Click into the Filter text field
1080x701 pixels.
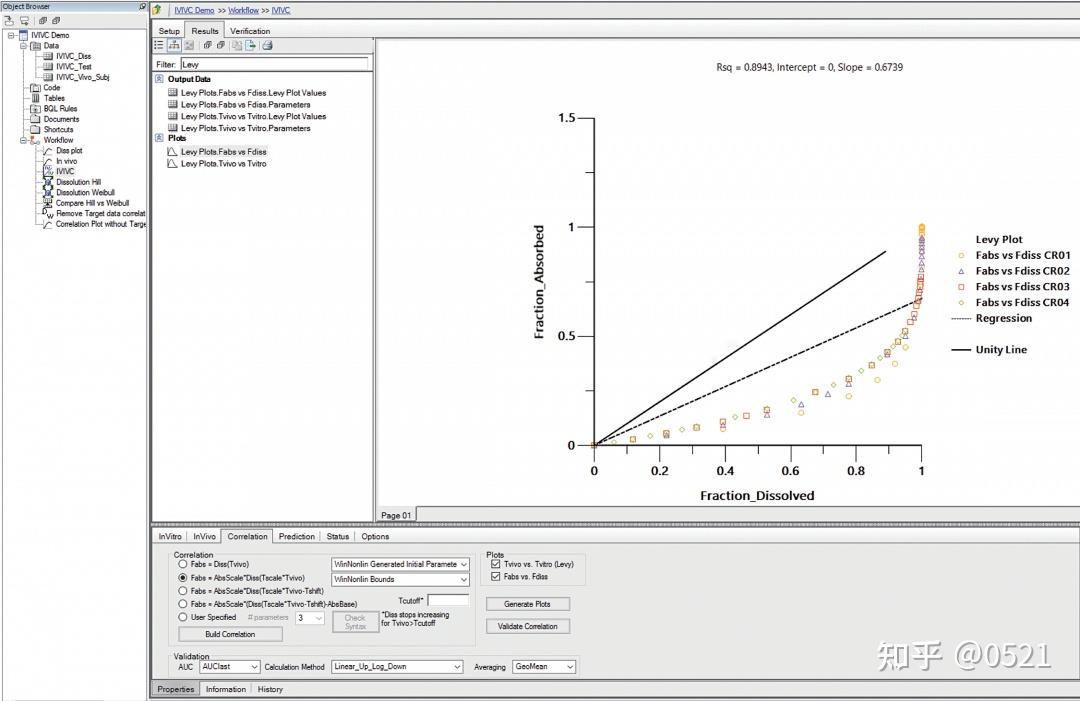click(x=274, y=64)
